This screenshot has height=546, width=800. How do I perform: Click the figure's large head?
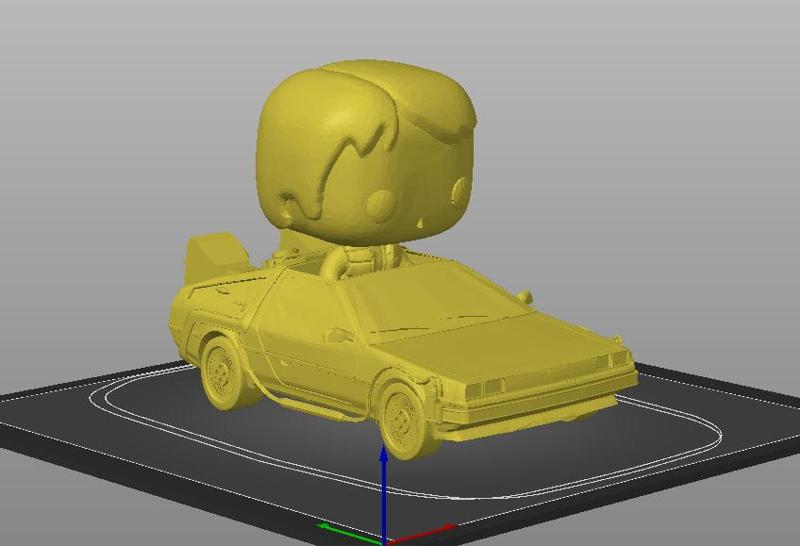(366, 153)
